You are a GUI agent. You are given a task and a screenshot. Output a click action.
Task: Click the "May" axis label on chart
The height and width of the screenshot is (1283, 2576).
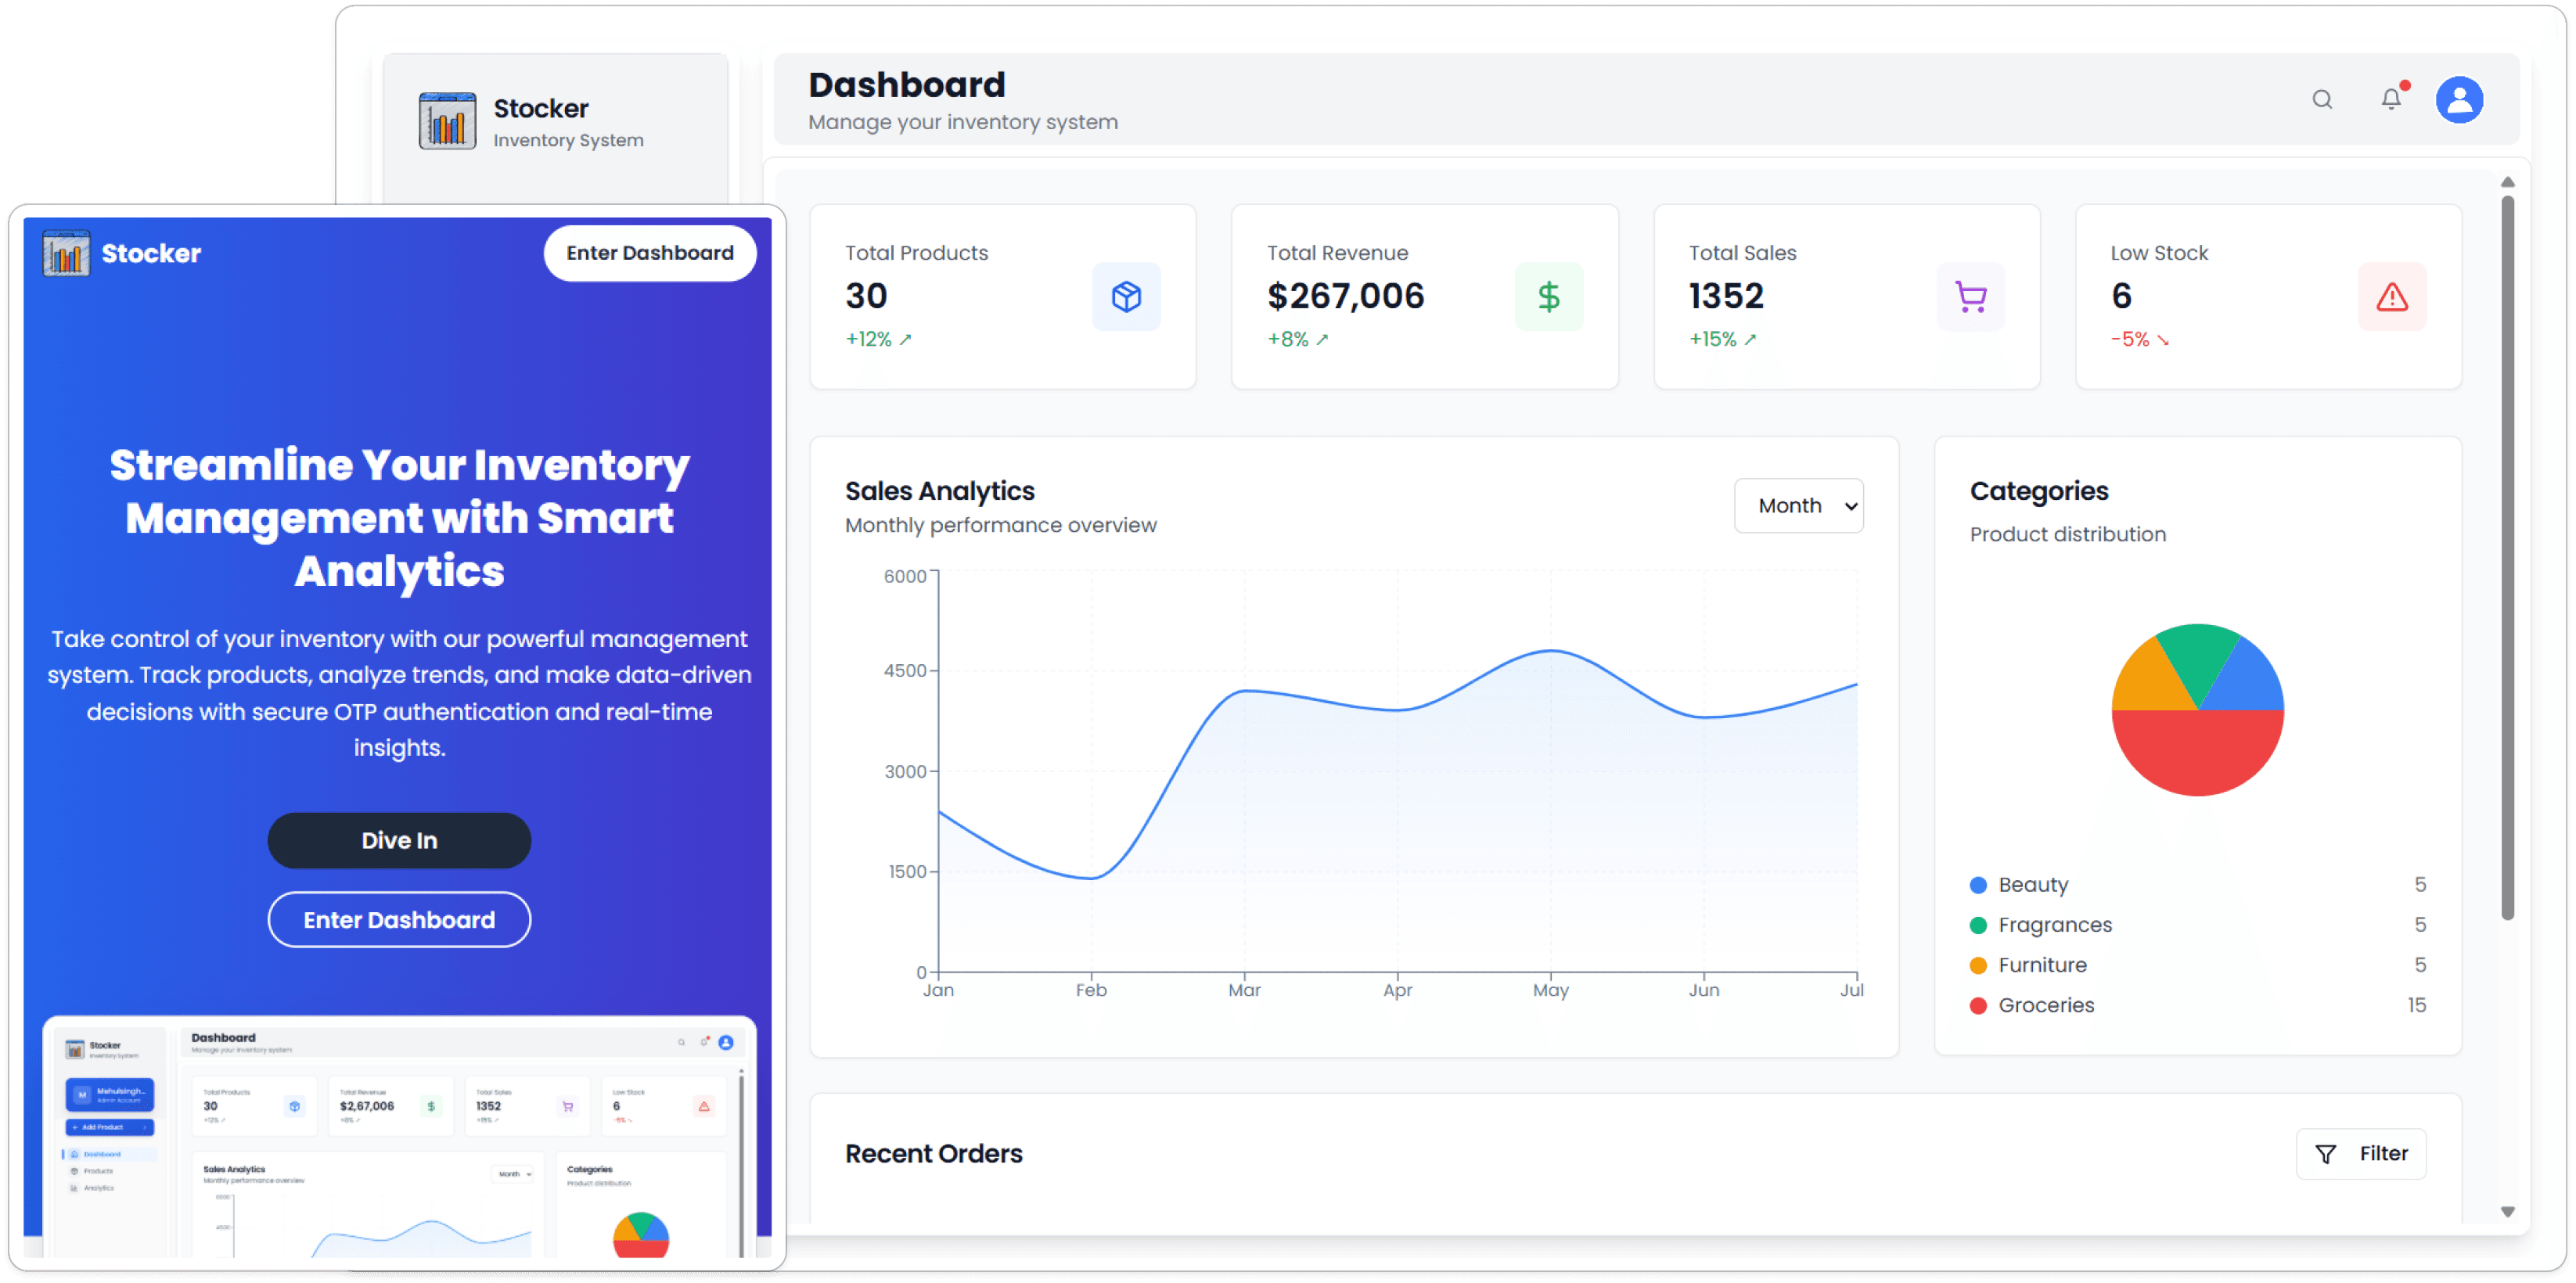(1550, 990)
